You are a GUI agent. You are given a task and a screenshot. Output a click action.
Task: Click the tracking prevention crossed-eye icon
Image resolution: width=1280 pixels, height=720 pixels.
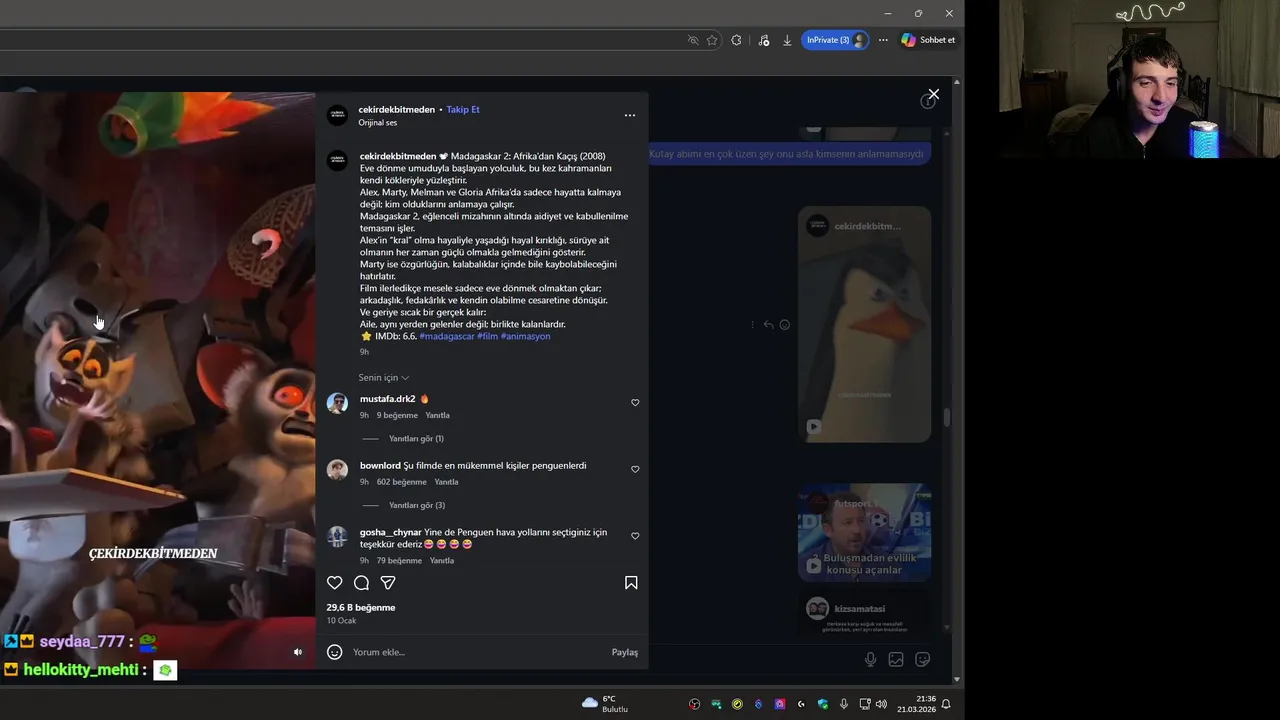tap(693, 40)
